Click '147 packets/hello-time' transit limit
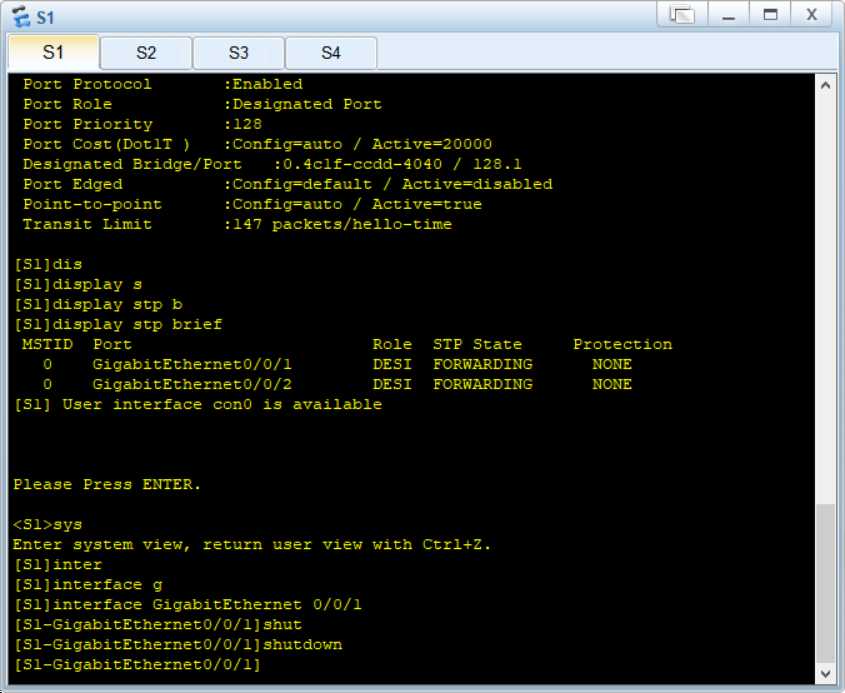The image size is (845, 693). click(342, 224)
